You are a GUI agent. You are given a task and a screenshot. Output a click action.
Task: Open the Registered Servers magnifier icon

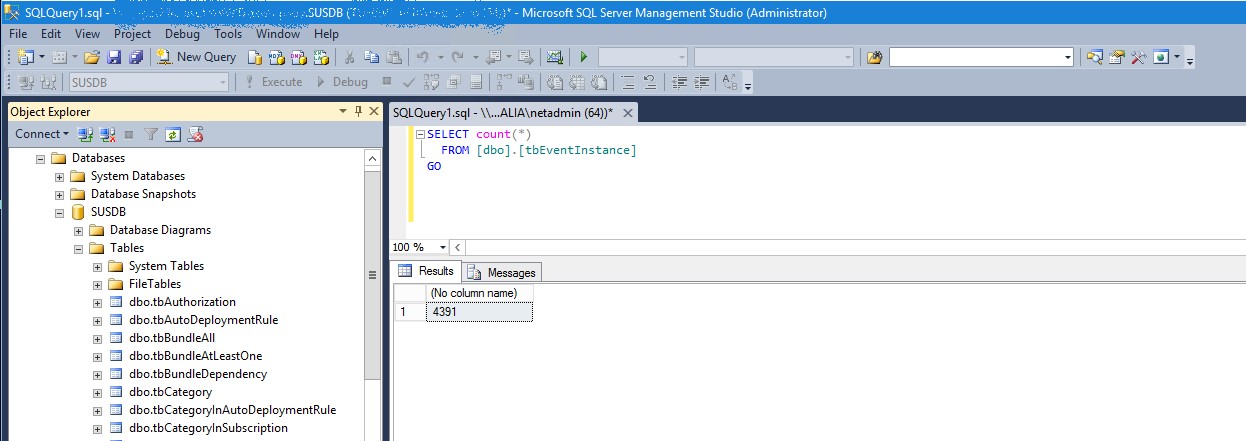coord(1095,57)
